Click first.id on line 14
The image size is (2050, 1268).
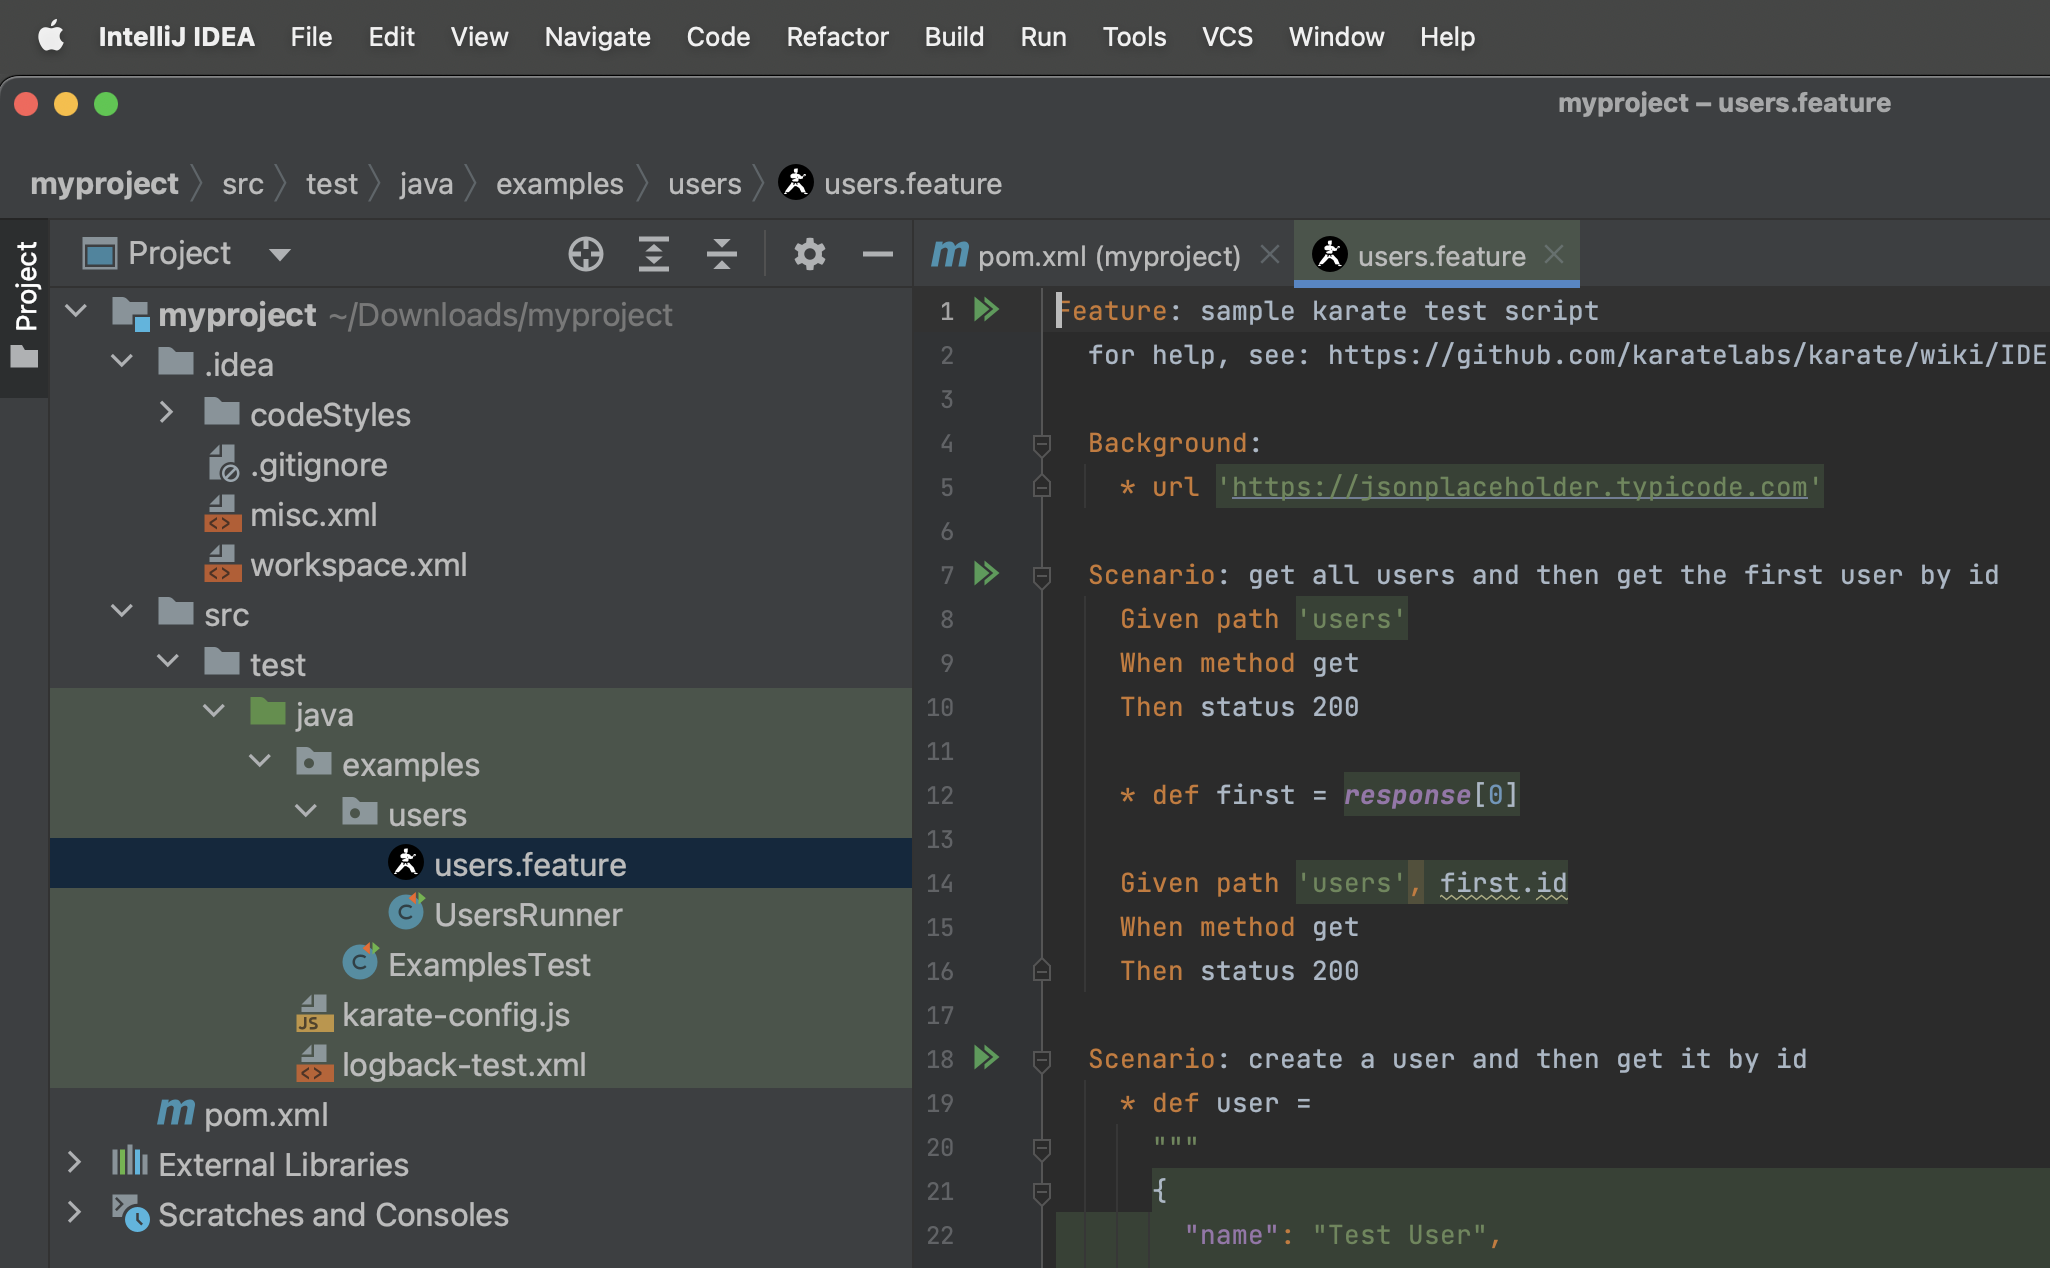coord(1503,883)
